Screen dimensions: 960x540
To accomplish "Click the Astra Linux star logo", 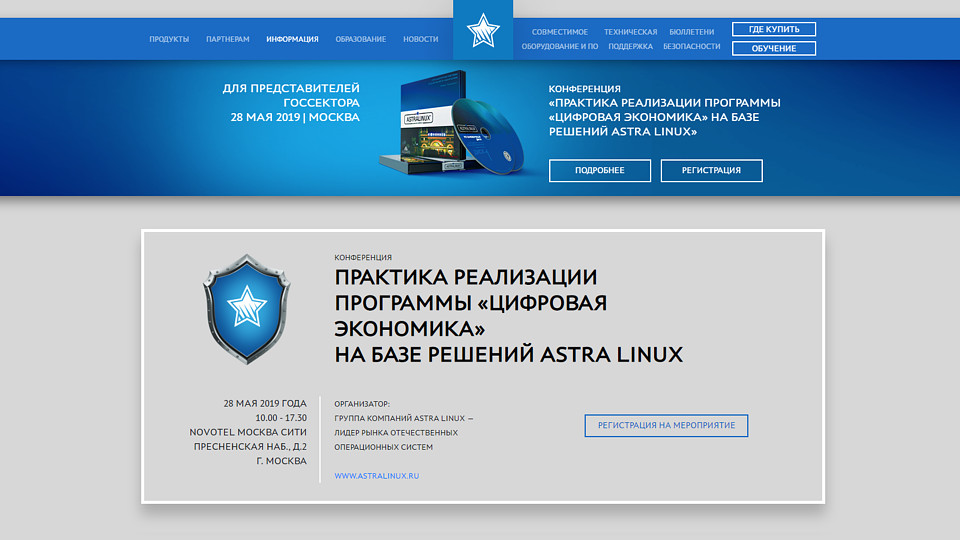I will [482, 31].
